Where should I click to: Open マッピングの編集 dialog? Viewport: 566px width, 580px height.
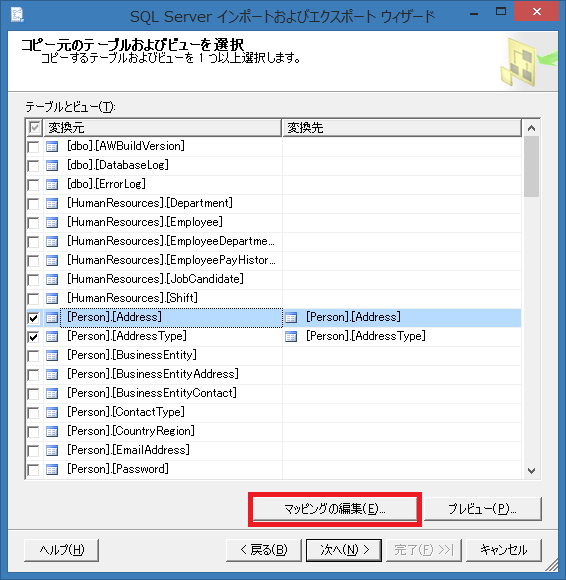pos(335,509)
